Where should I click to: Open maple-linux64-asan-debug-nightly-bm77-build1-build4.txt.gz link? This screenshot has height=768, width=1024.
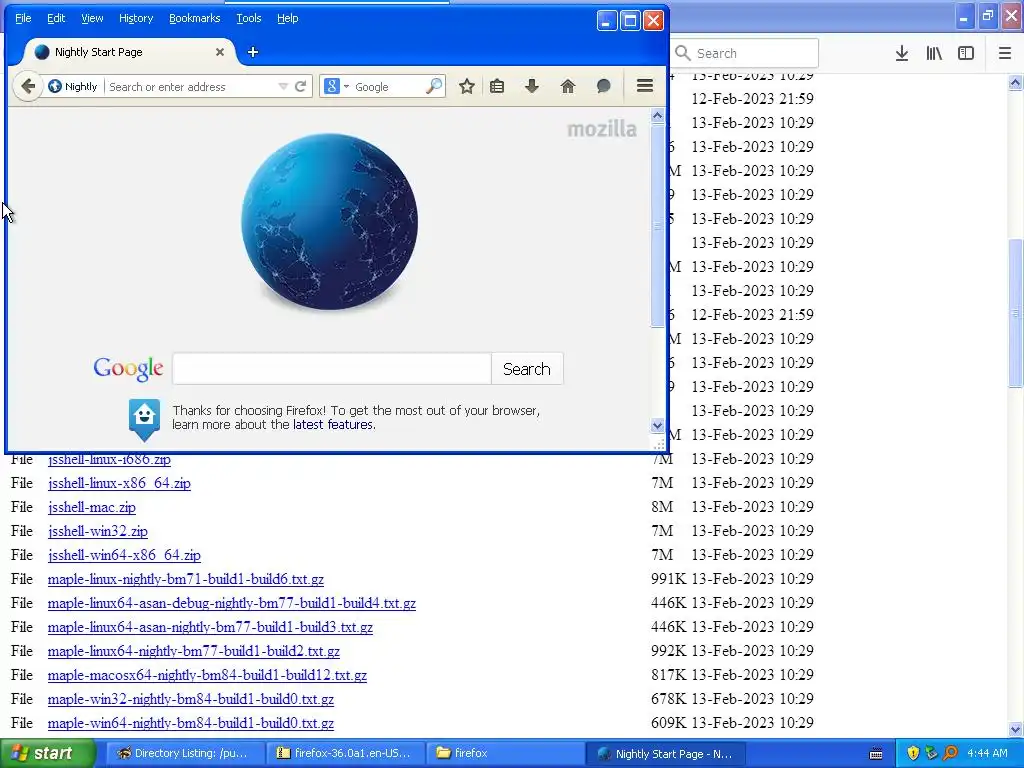(x=232, y=603)
